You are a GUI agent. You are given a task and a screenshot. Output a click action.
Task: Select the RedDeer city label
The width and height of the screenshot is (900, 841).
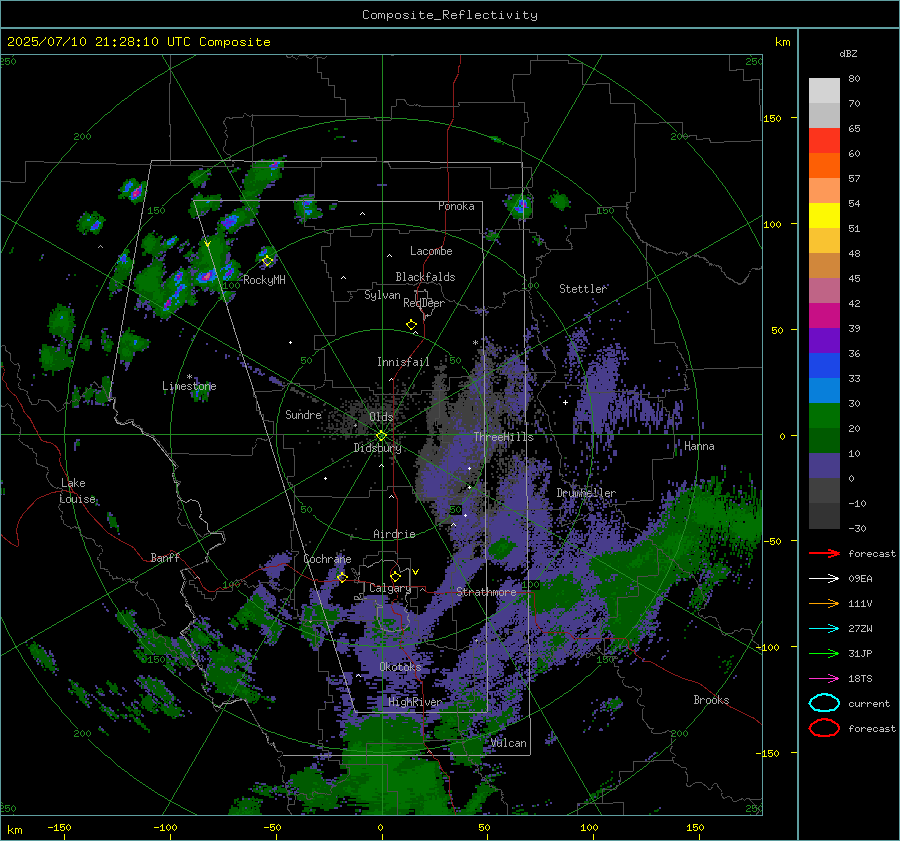(x=424, y=303)
